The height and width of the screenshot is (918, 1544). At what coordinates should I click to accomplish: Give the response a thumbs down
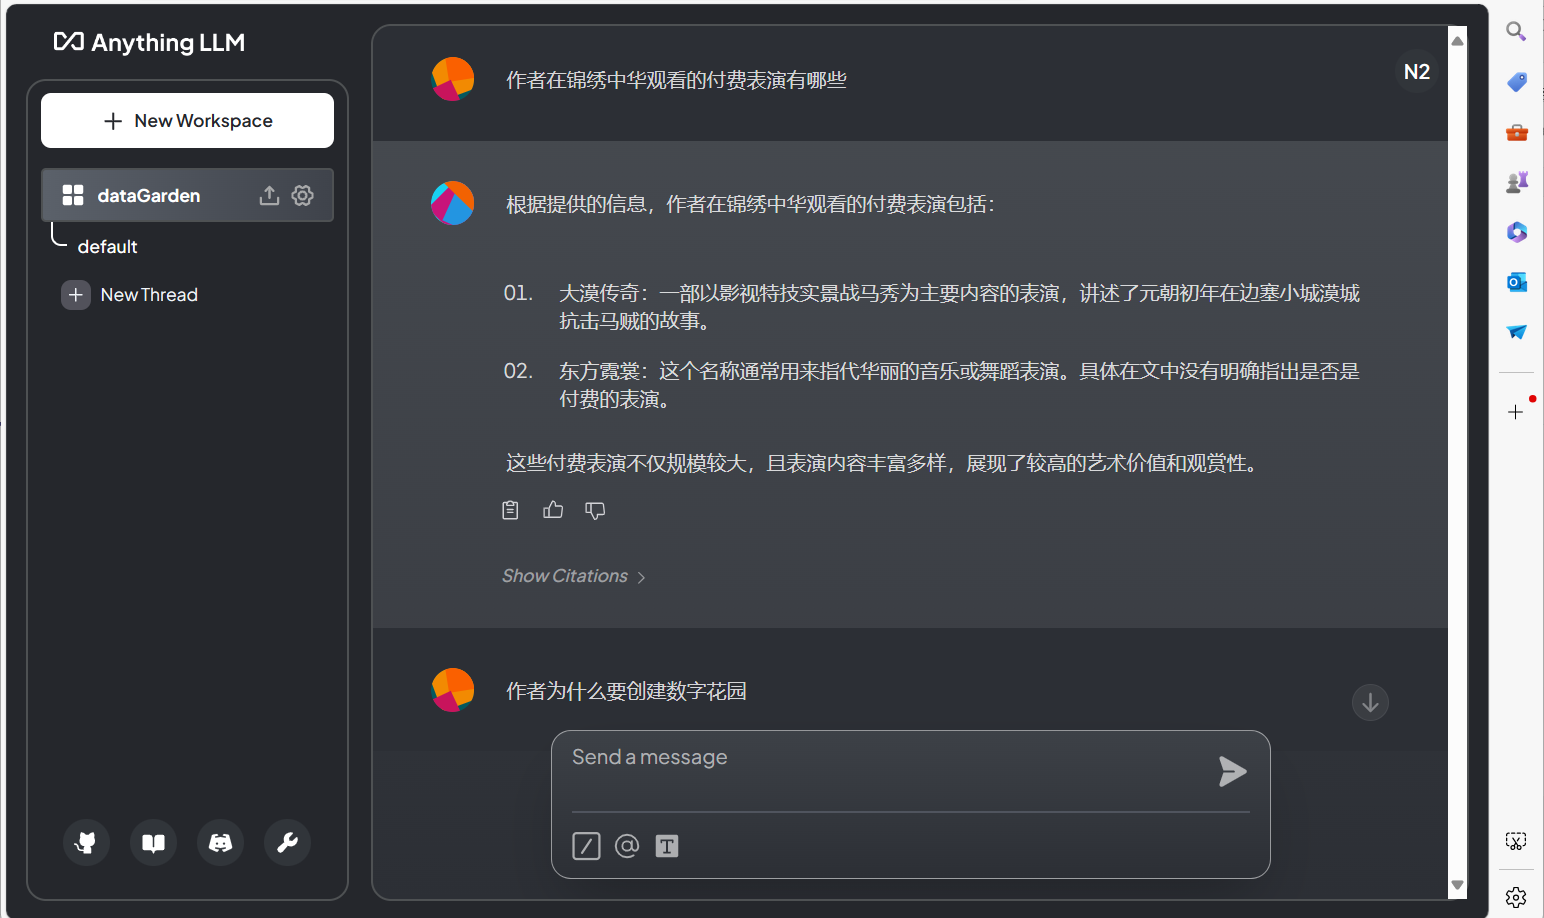[595, 510]
